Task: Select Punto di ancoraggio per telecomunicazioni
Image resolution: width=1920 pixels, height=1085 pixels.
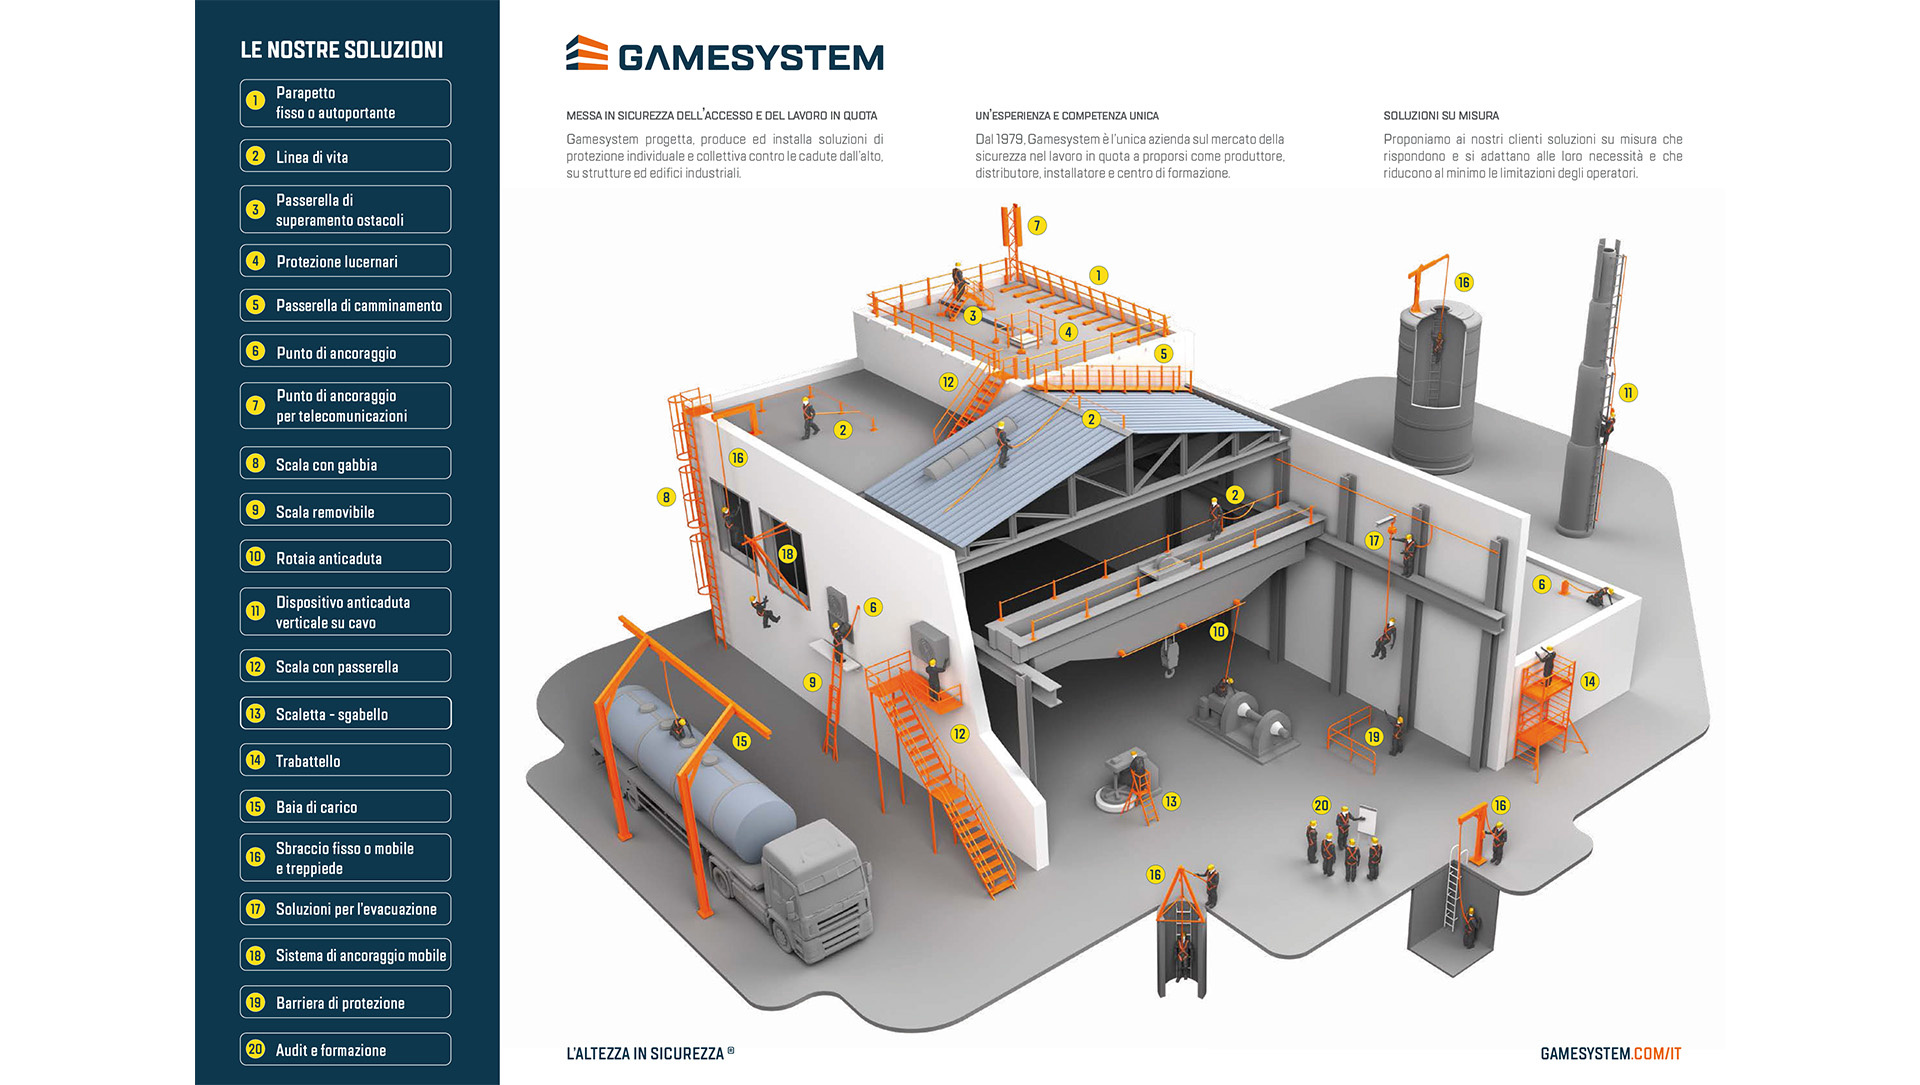Action: click(x=345, y=405)
